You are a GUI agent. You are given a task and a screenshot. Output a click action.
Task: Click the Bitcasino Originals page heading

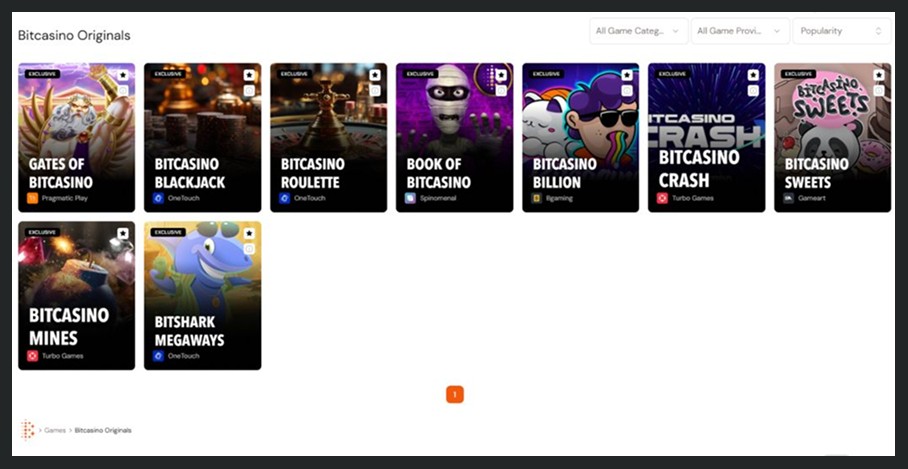click(74, 35)
